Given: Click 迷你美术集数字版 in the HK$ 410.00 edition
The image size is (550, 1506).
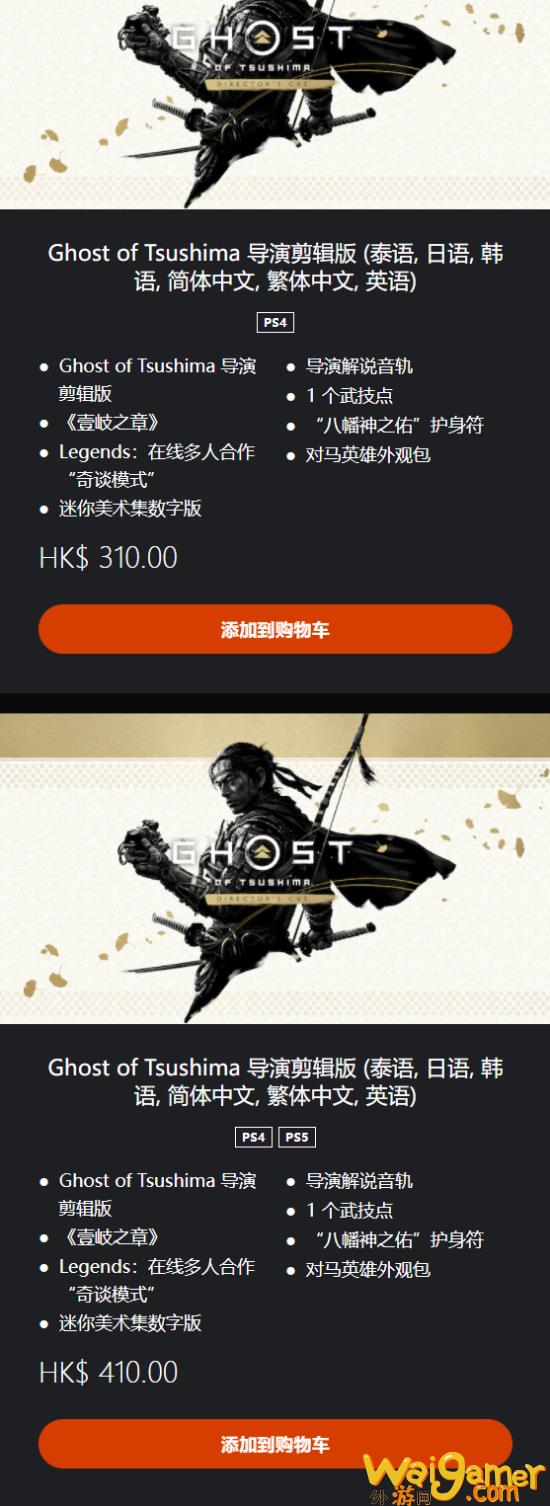Looking at the screenshot, I should pos(130,1322).
